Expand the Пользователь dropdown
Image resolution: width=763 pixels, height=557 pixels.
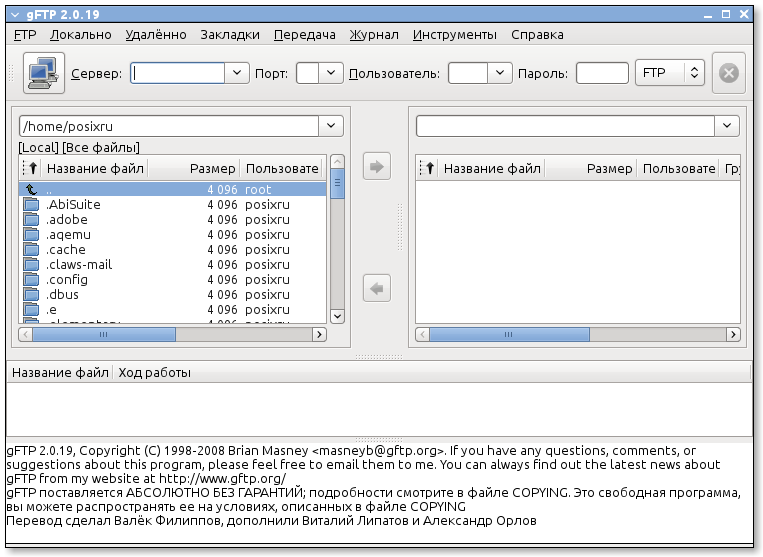500,73
